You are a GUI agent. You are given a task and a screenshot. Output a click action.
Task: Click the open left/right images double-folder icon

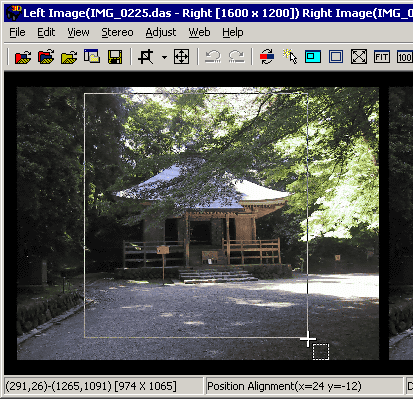coord(46,57)
